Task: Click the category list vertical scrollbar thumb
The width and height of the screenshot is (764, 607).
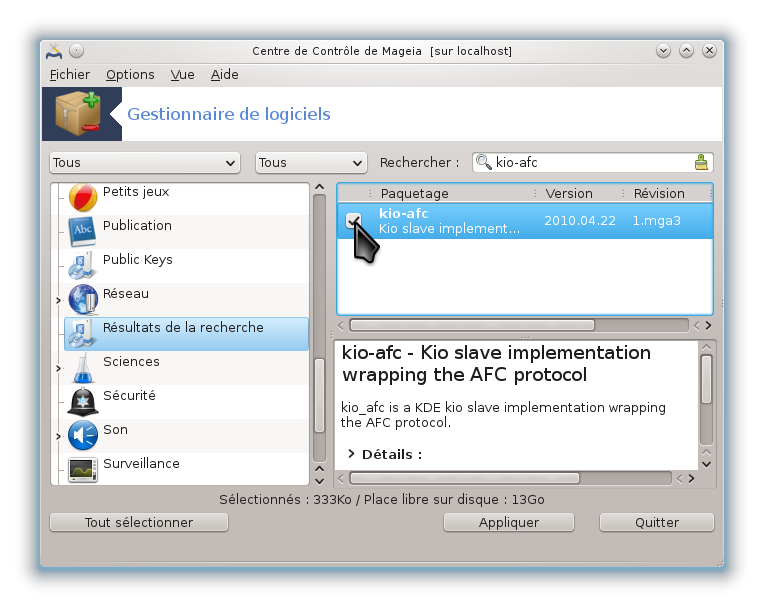Action: (320, 396)
